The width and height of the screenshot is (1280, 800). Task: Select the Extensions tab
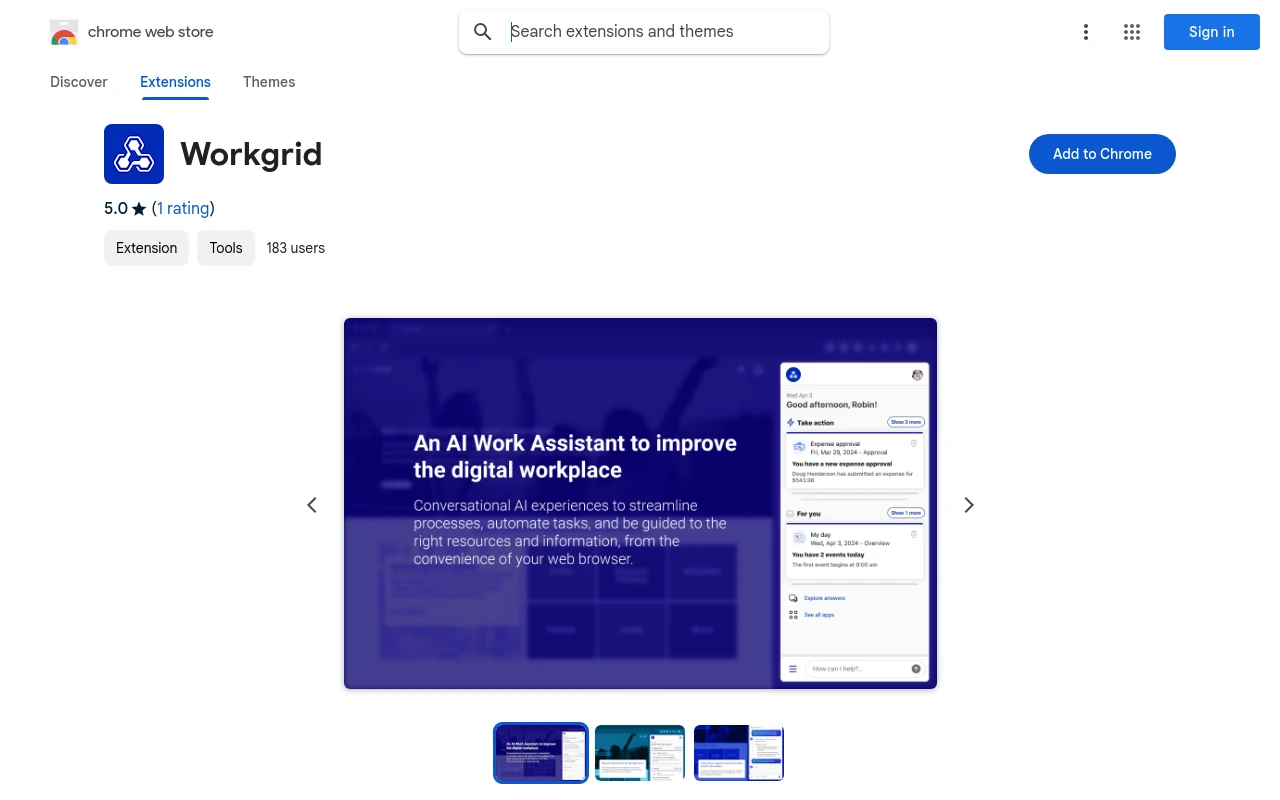click(175, 82)
